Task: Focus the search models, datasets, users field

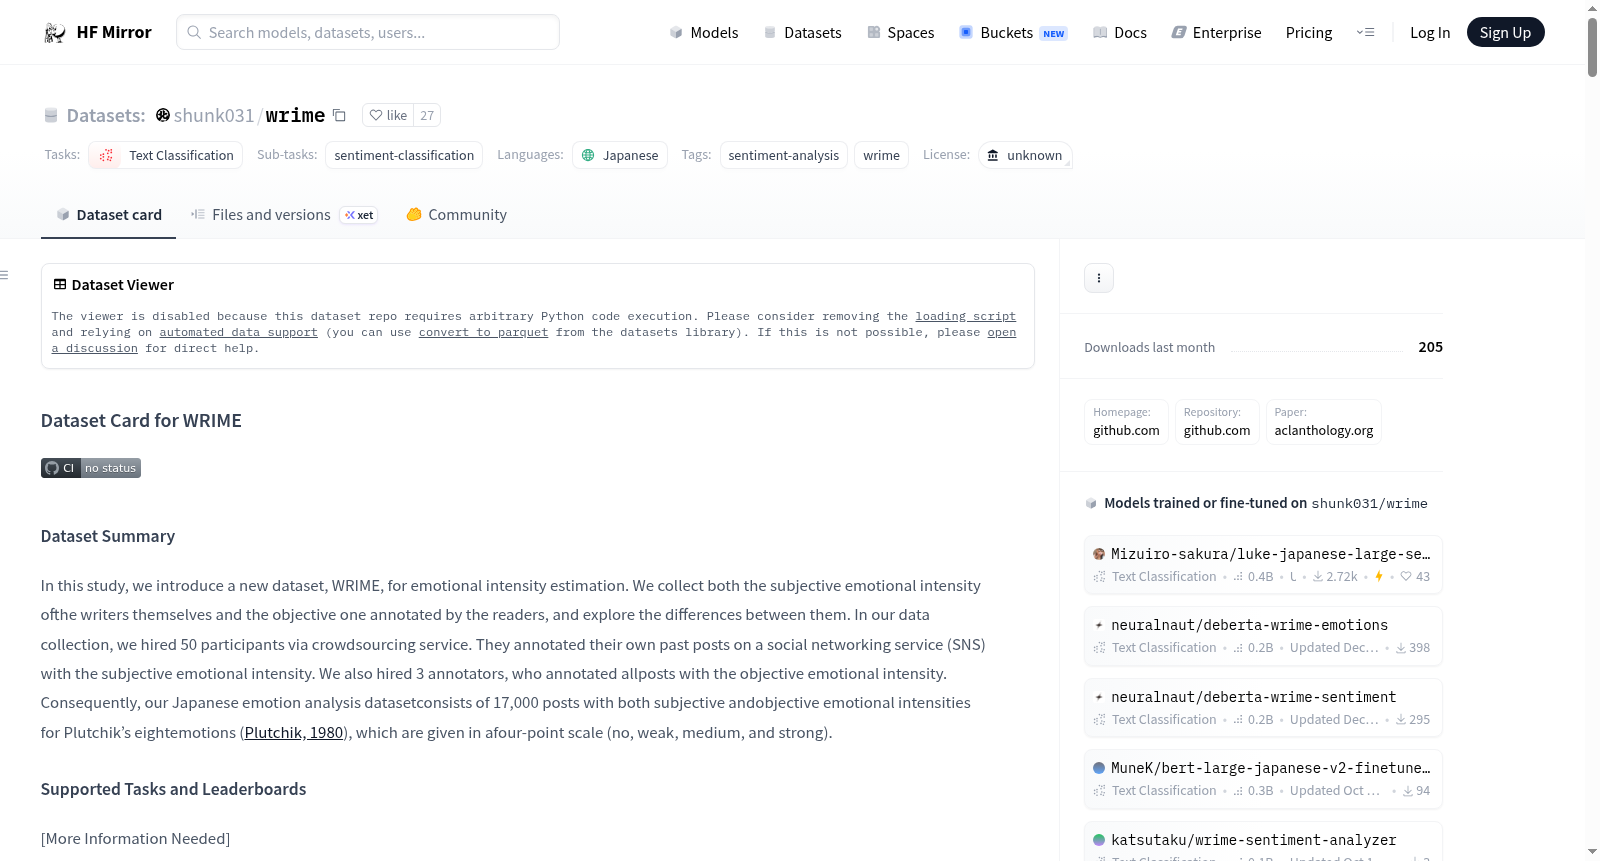Action: point(368,32)
